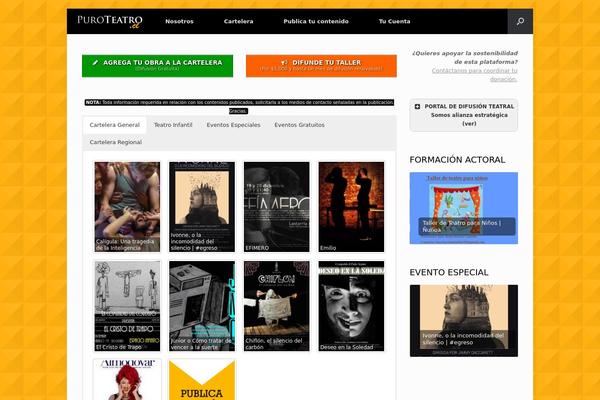This screenshot has width=600, height=400.
Task: Open the Emilio play poster
Action: [x=351, y=207]
